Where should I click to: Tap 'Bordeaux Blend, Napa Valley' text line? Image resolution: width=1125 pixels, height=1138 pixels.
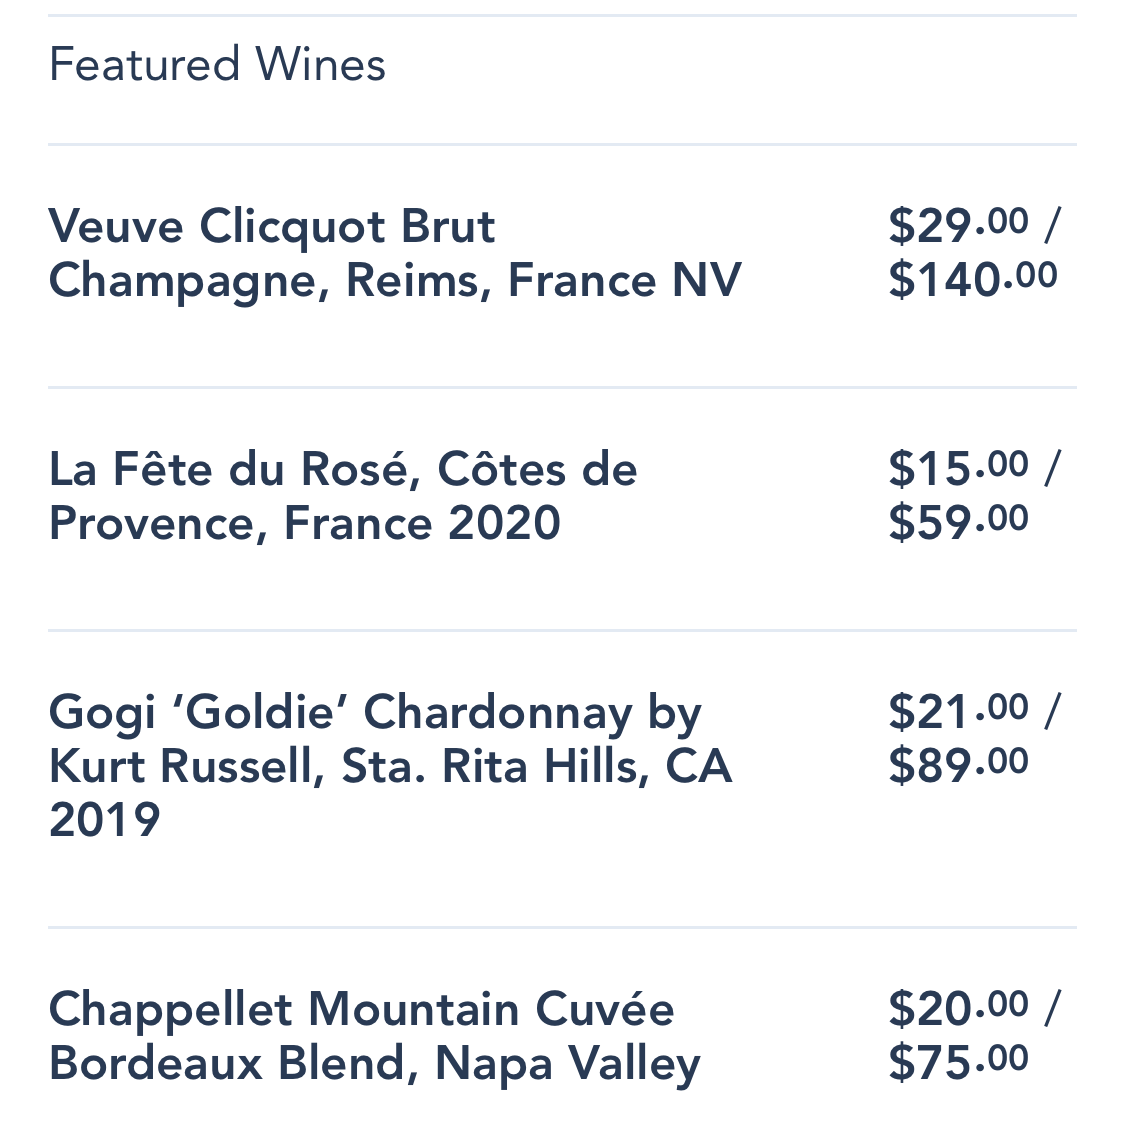(x=374, y=1063)
